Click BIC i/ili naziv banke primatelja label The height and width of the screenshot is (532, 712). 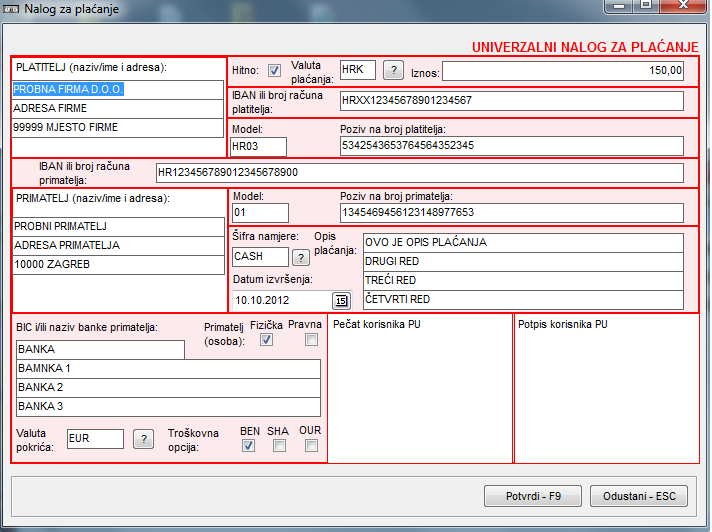[x=87, y=328]
